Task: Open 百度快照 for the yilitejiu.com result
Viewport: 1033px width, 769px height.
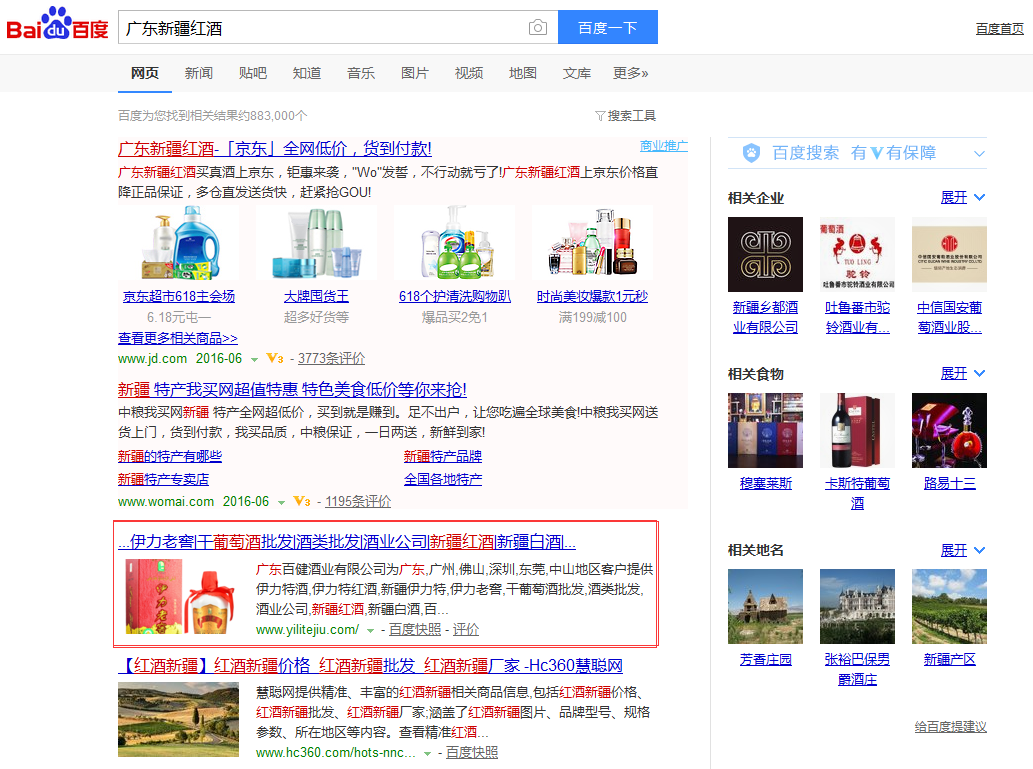Action: (415, 629)
